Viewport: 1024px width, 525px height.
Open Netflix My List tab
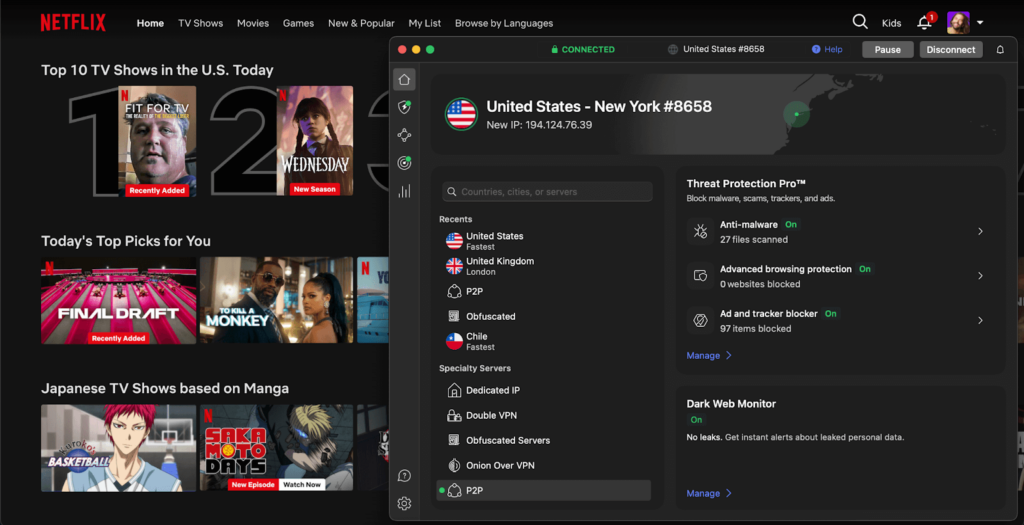click(x=424, y=23)
